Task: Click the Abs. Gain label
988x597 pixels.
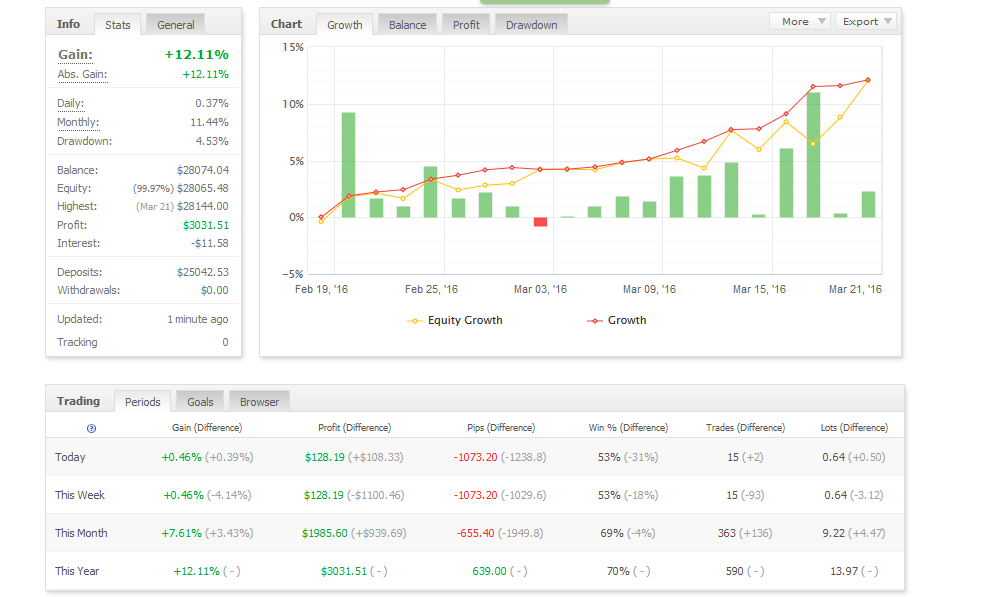Action: click(83, 74)
